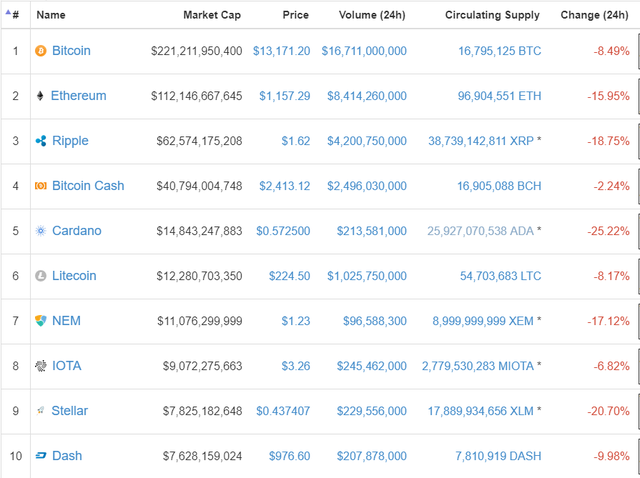
Task: Sort table by rank # column
Action: click(14, 15)
